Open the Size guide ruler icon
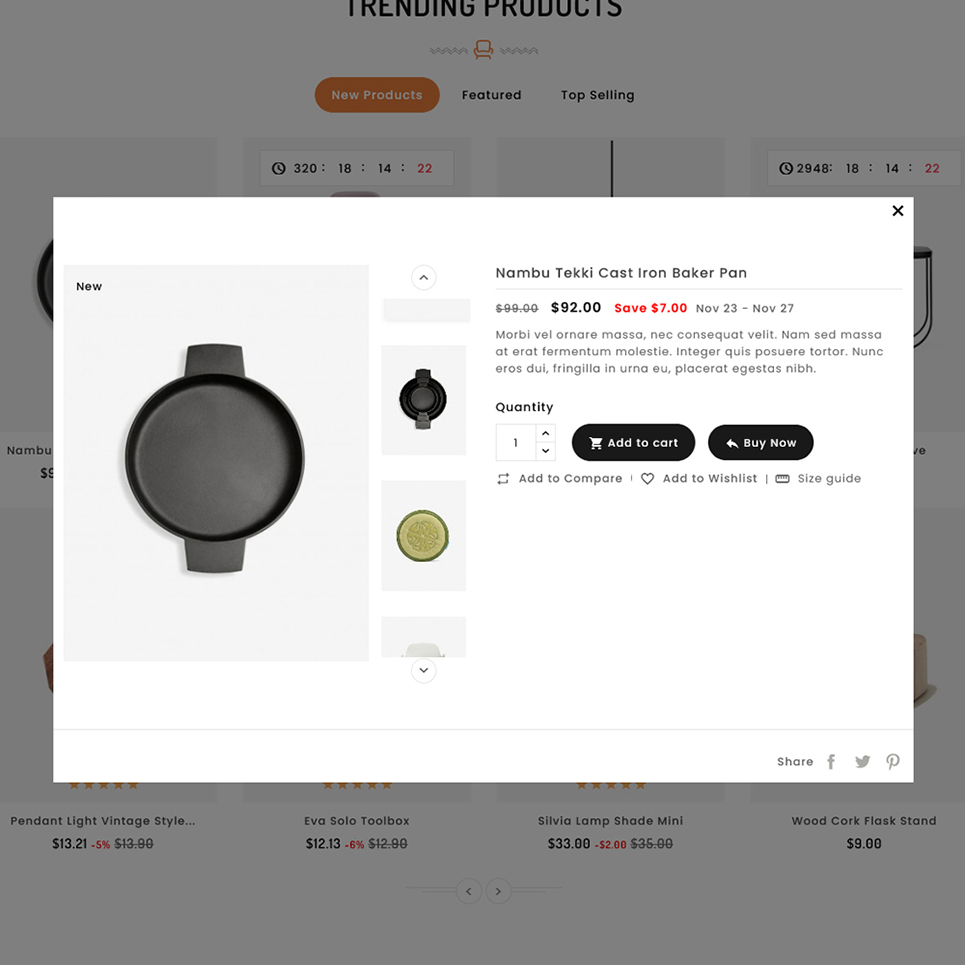The image size is (965, 965). pos(782,479)
